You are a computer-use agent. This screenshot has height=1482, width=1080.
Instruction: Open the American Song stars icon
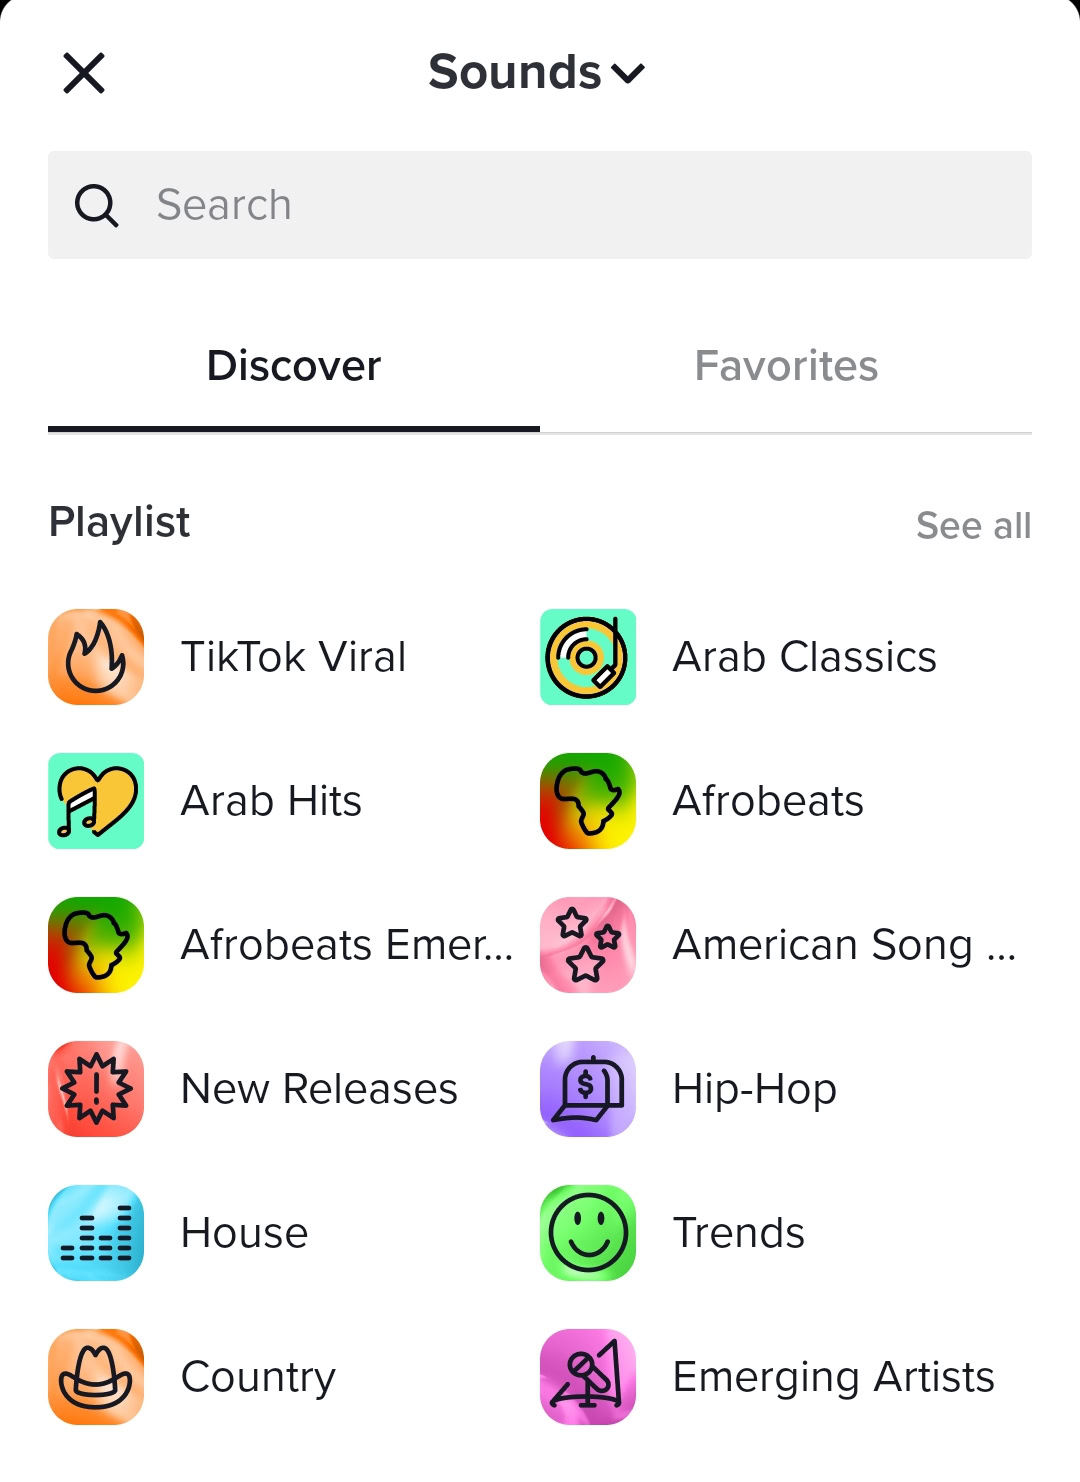[588, 945]
